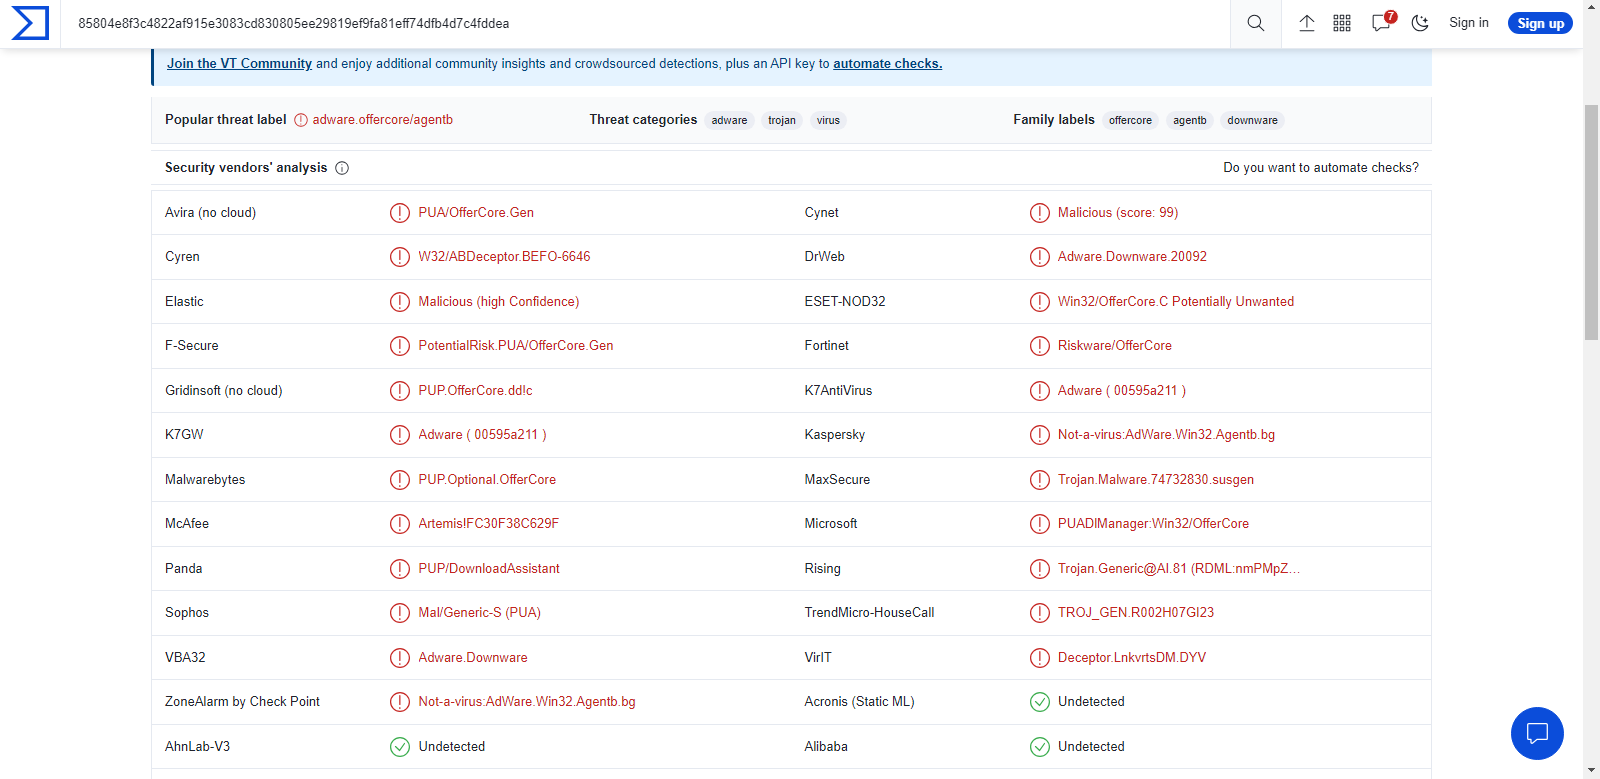
Task: Select the offercore family label tag
Action: [x=1130, y=120]
